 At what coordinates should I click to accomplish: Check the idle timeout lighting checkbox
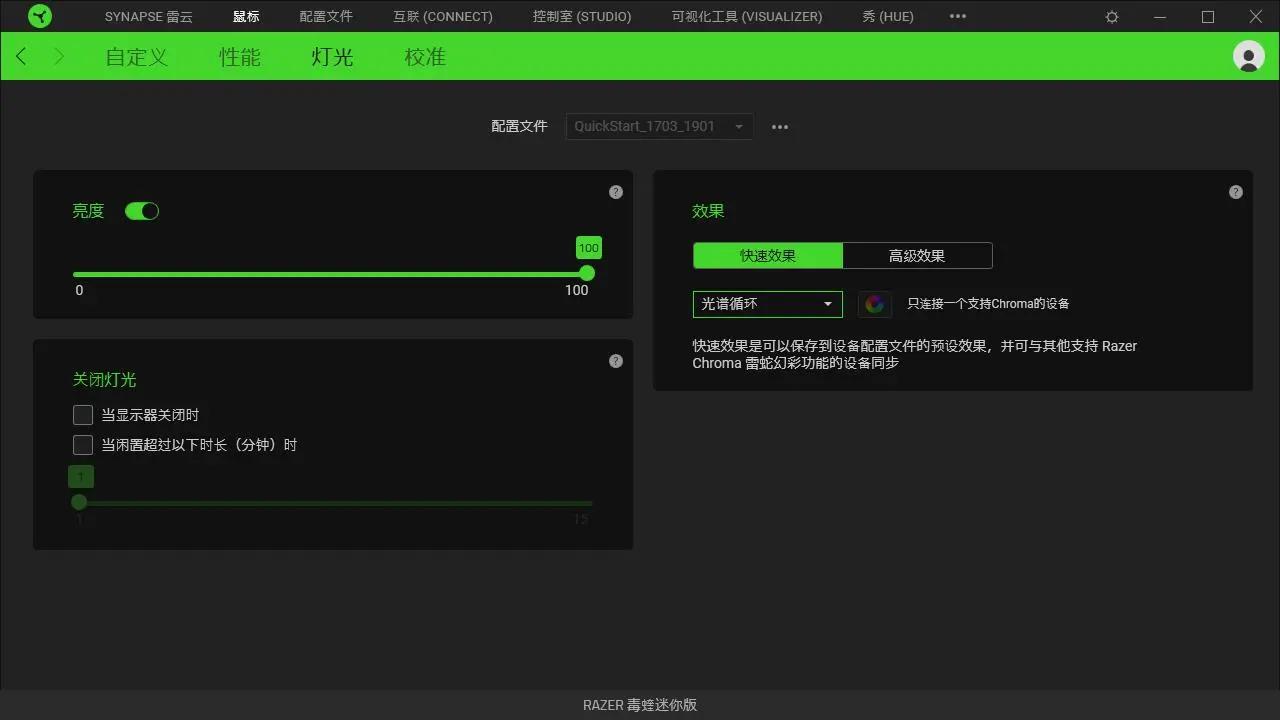pyautogui.click(x=83, y=444)
